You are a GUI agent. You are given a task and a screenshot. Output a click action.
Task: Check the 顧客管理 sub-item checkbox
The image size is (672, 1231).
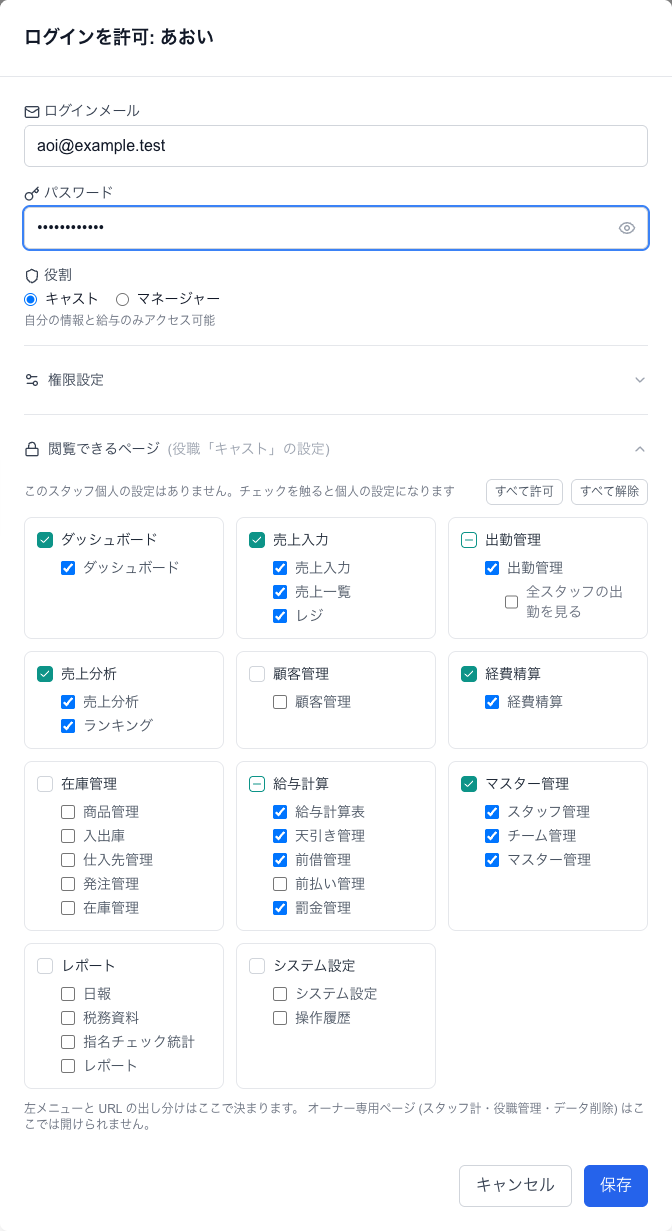pyautogui.click(x=280, y=702)
